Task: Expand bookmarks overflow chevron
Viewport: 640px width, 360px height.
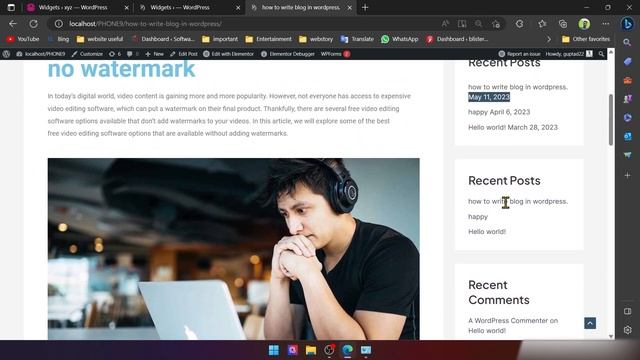Action: coord(549,39)
